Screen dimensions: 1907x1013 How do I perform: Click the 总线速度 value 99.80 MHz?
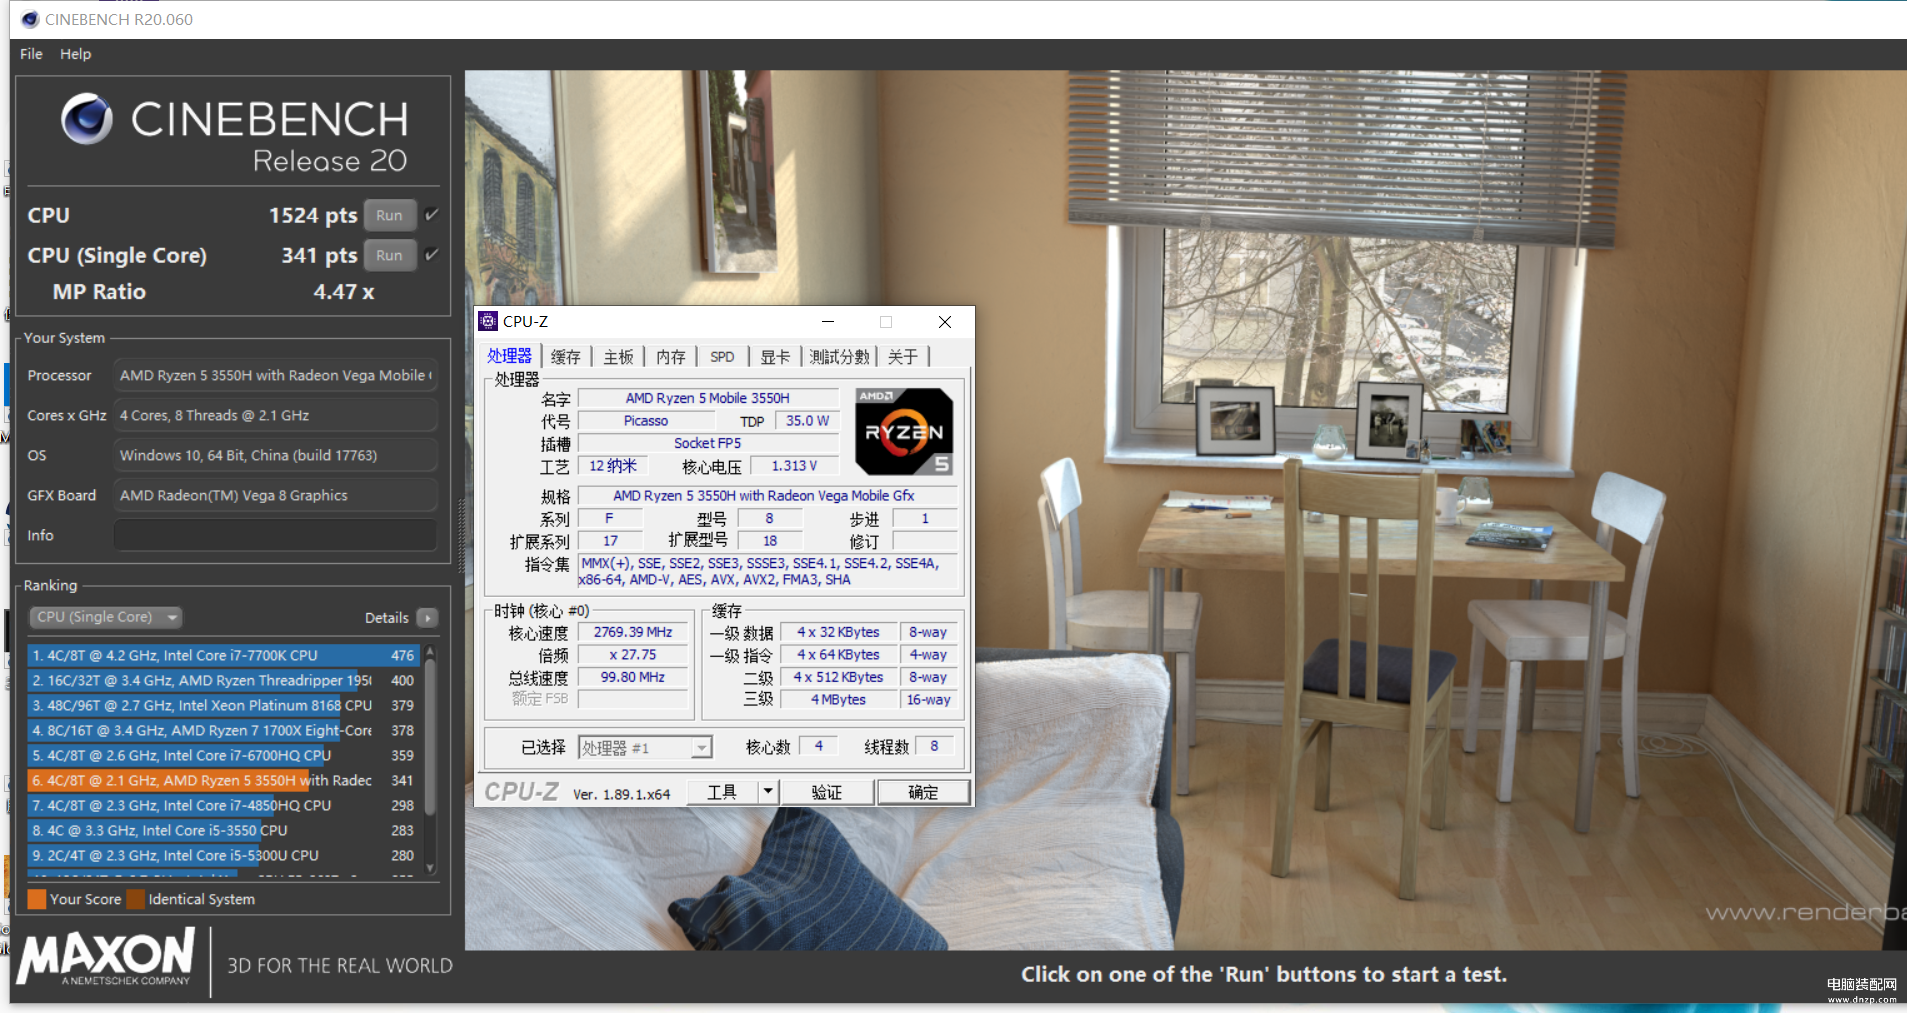pos(633,677)
